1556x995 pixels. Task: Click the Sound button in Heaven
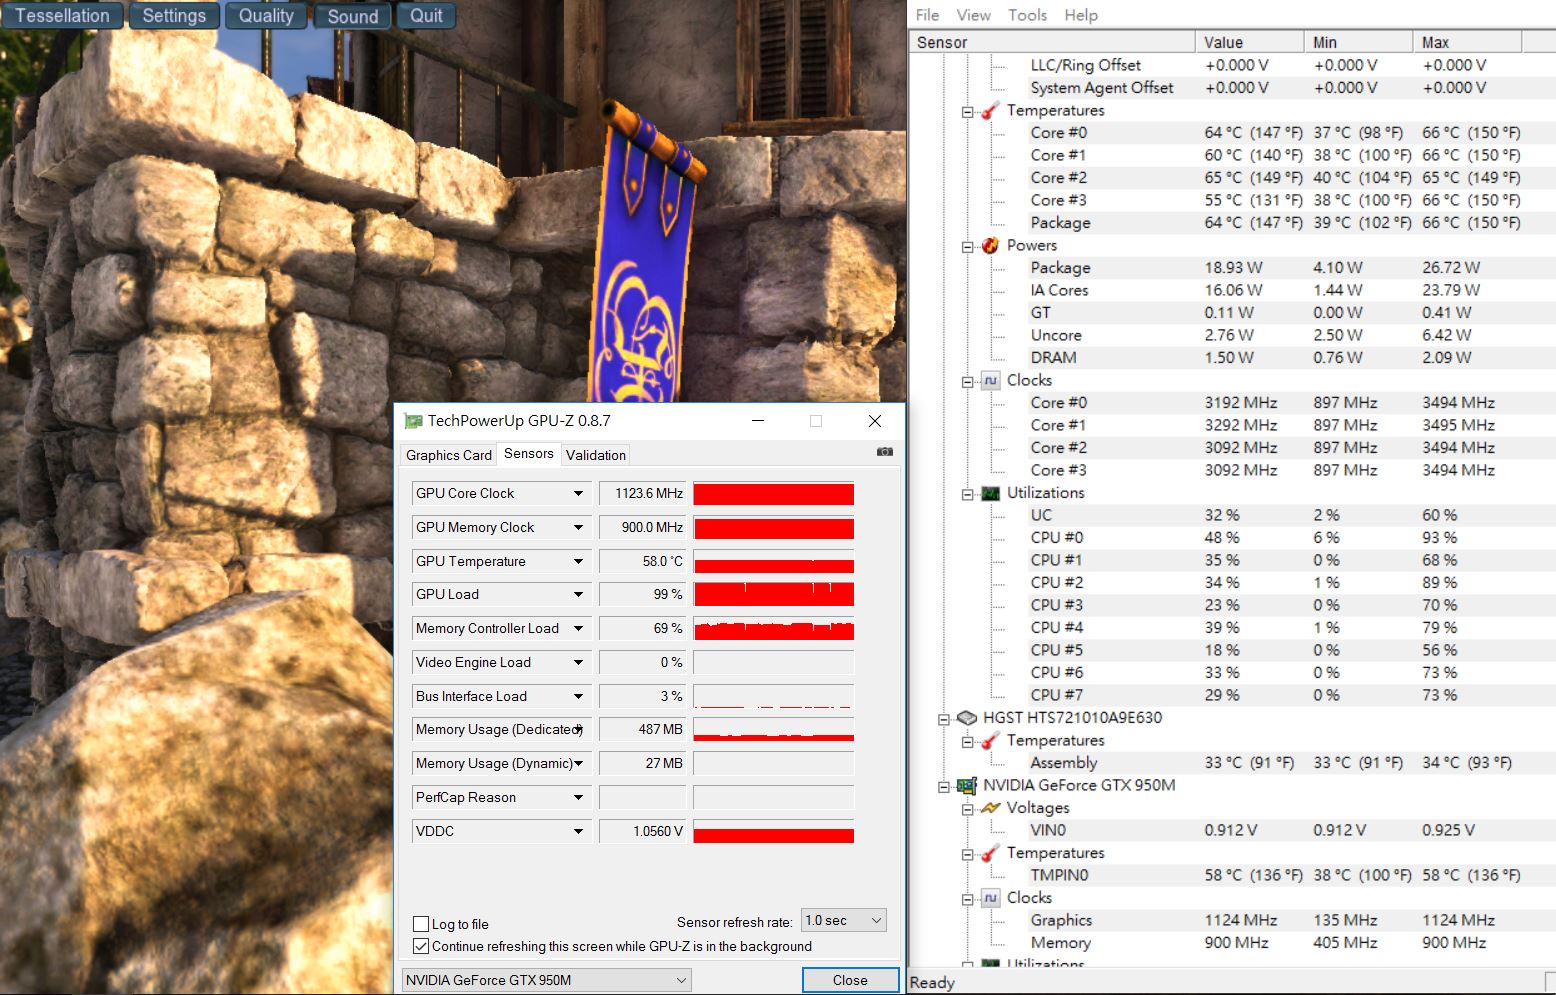point(353,16)
